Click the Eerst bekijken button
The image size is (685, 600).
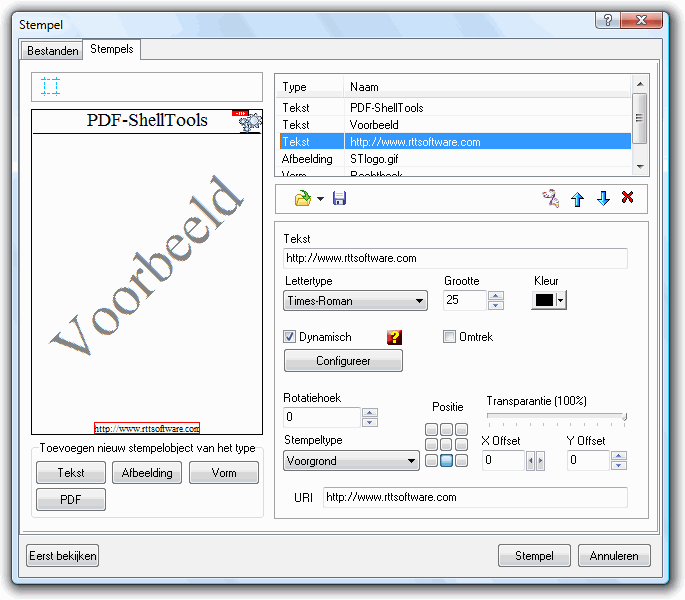click(62, 556)
